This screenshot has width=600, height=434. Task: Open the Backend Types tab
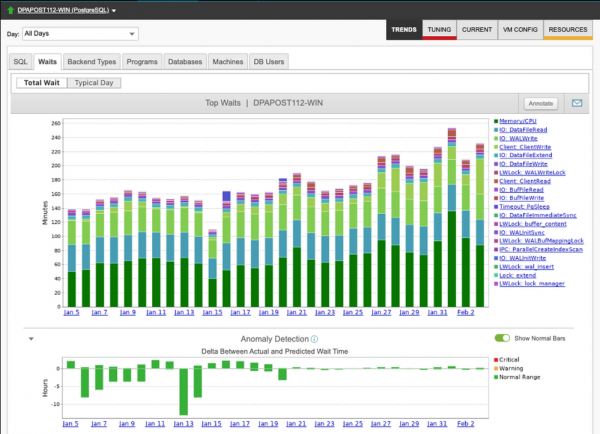point(94,62)
